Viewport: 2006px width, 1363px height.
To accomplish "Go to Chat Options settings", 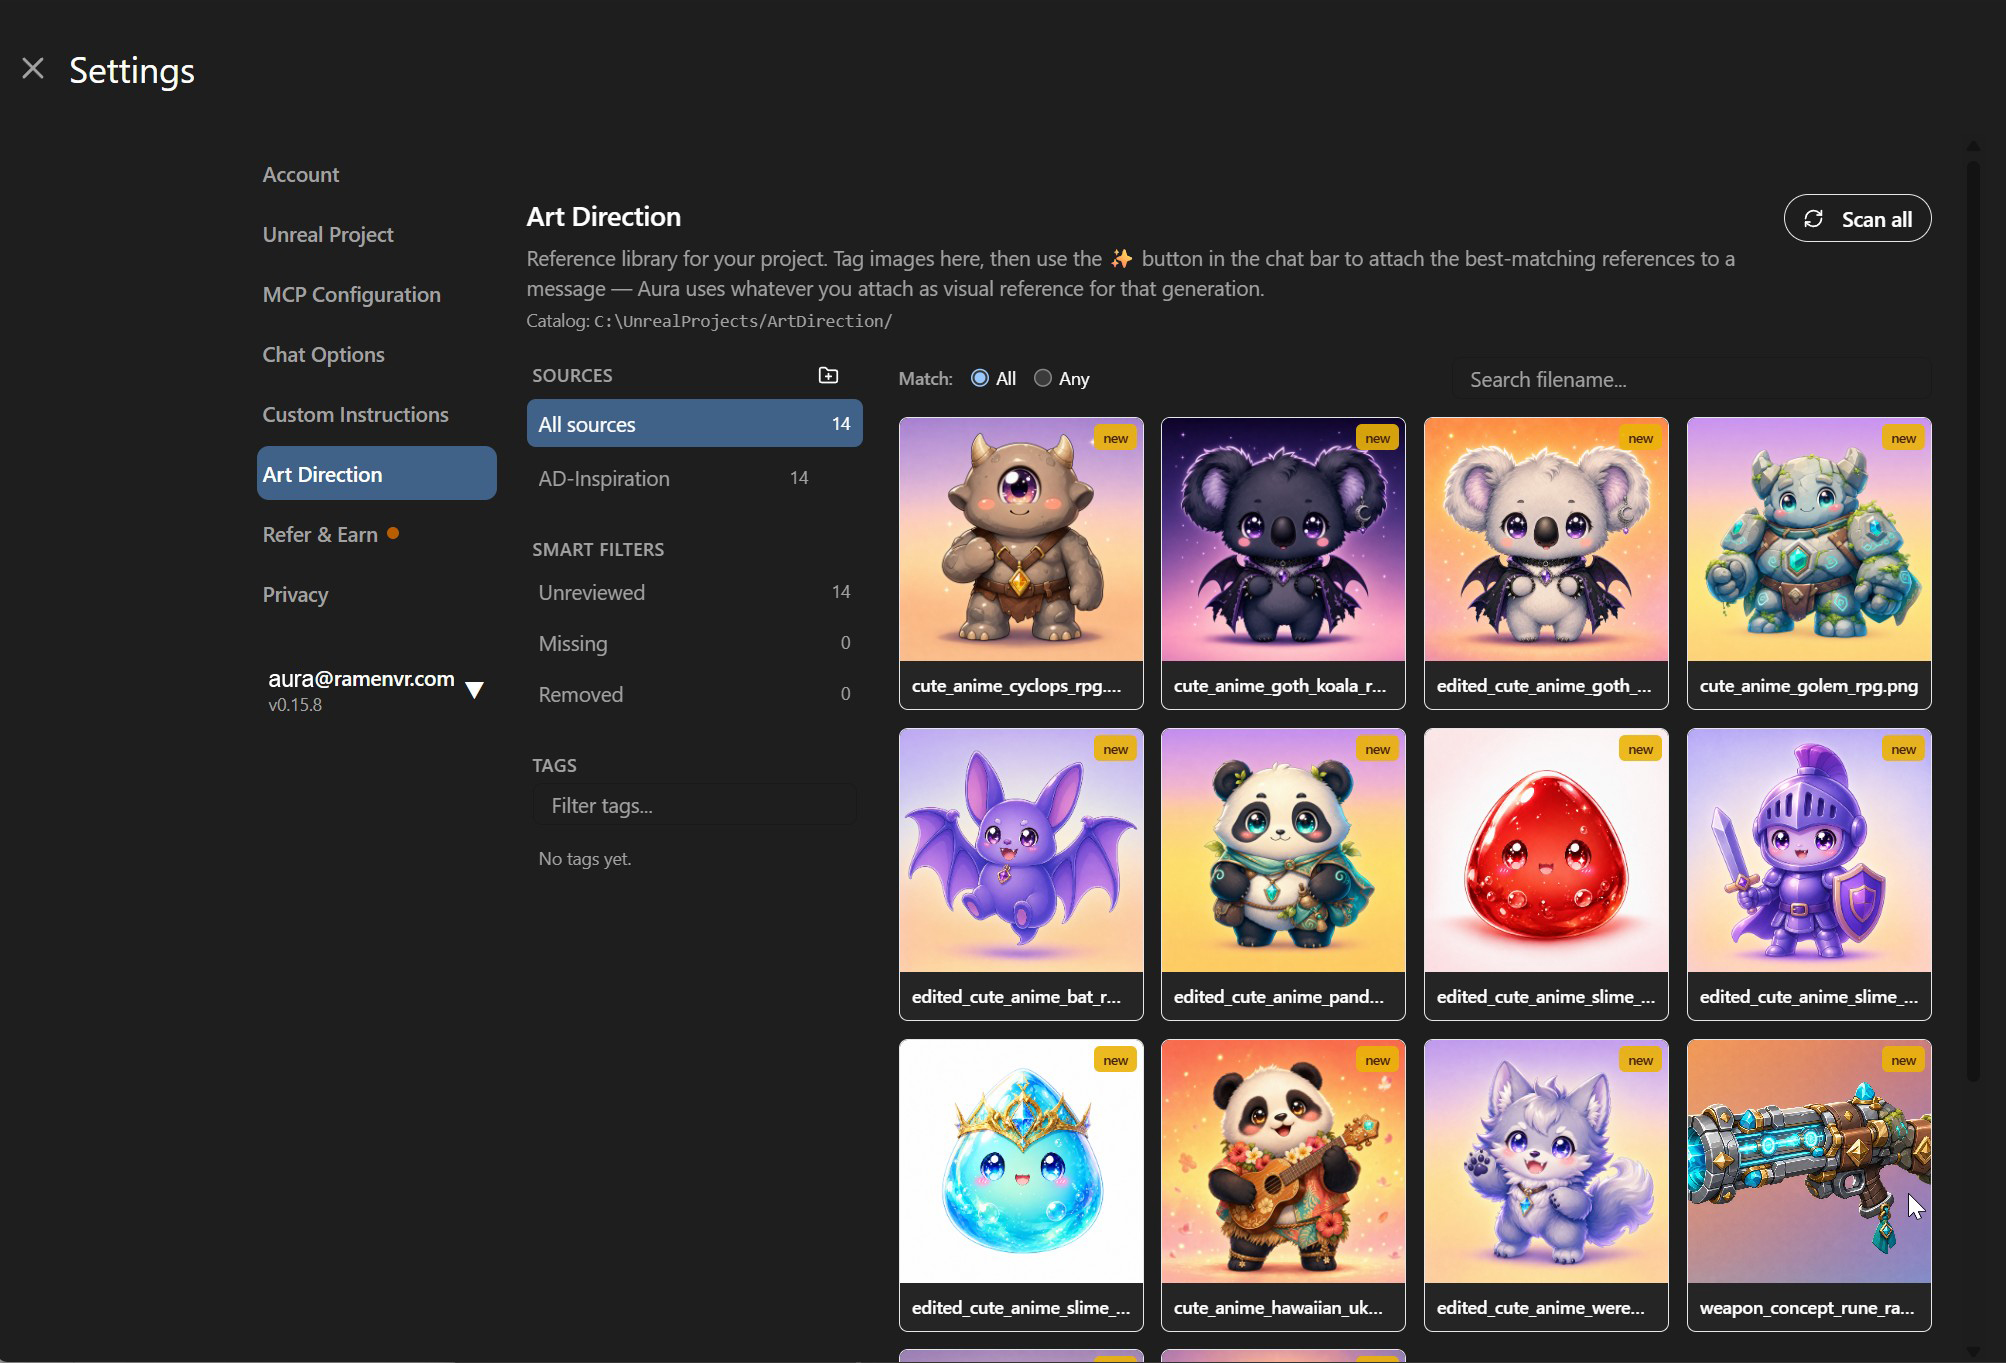I will 323,354.
